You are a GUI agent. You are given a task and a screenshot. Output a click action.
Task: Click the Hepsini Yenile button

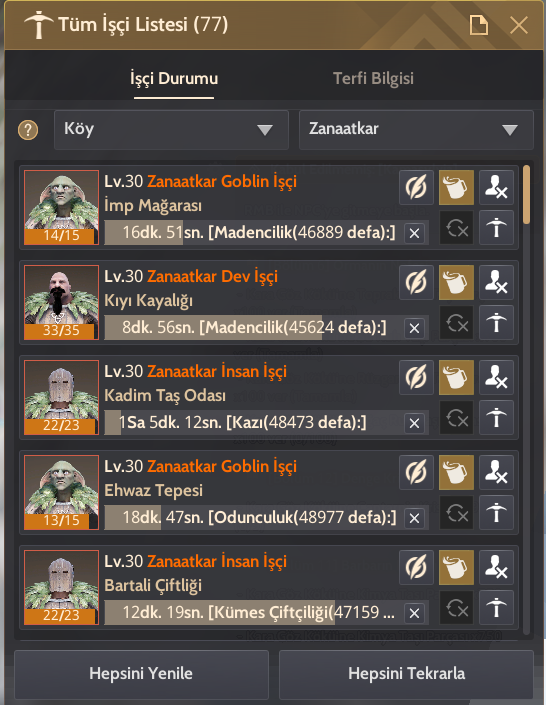141,674
